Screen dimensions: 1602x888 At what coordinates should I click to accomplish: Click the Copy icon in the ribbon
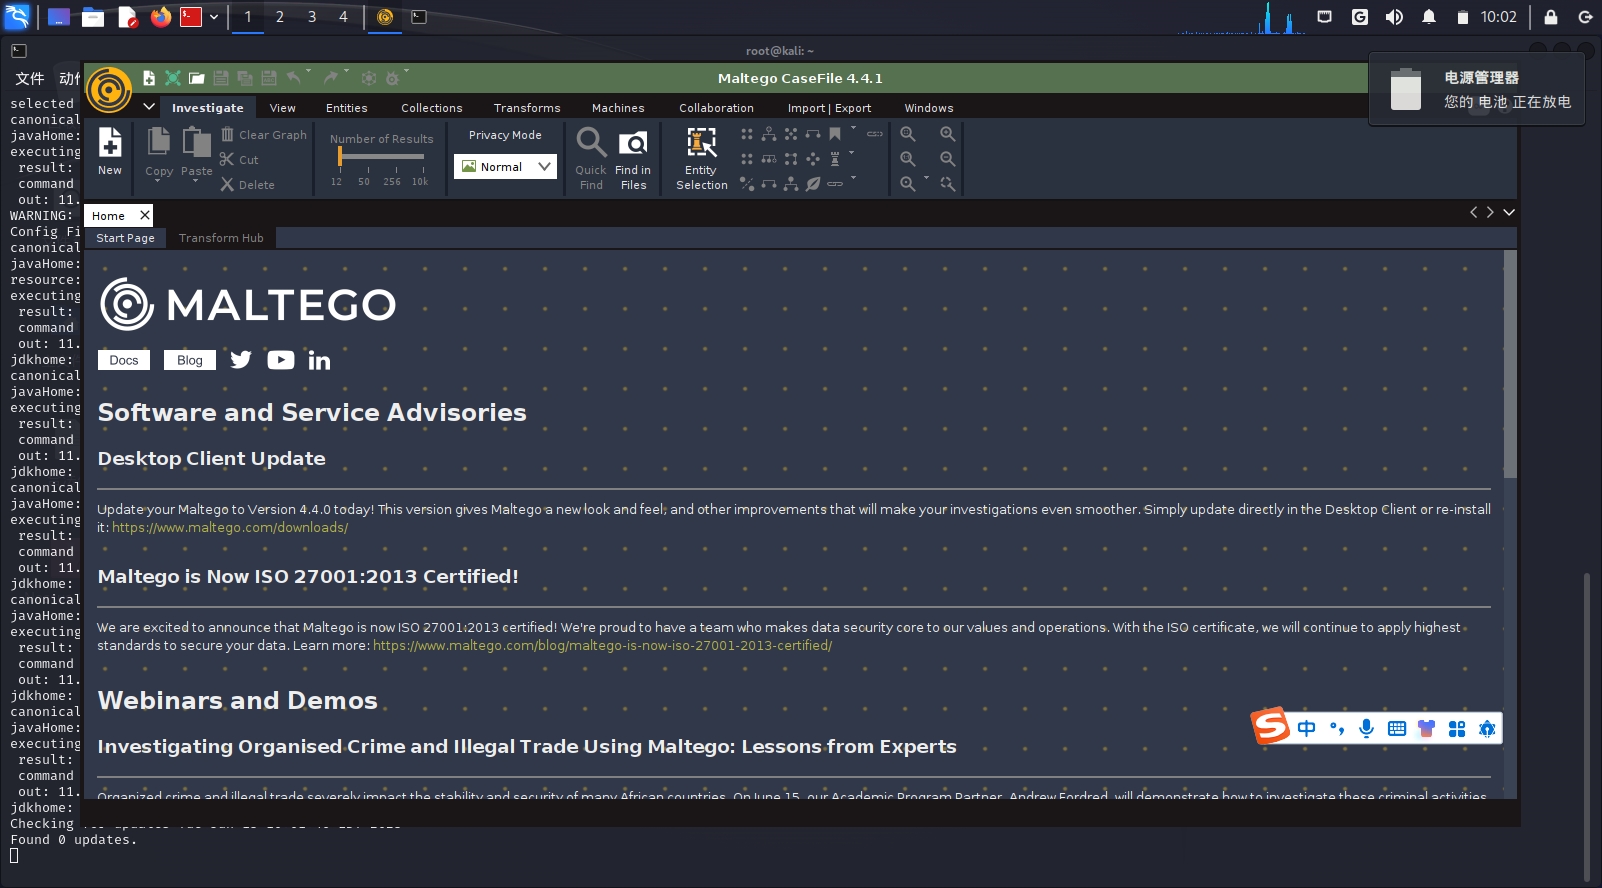(159, 142)
